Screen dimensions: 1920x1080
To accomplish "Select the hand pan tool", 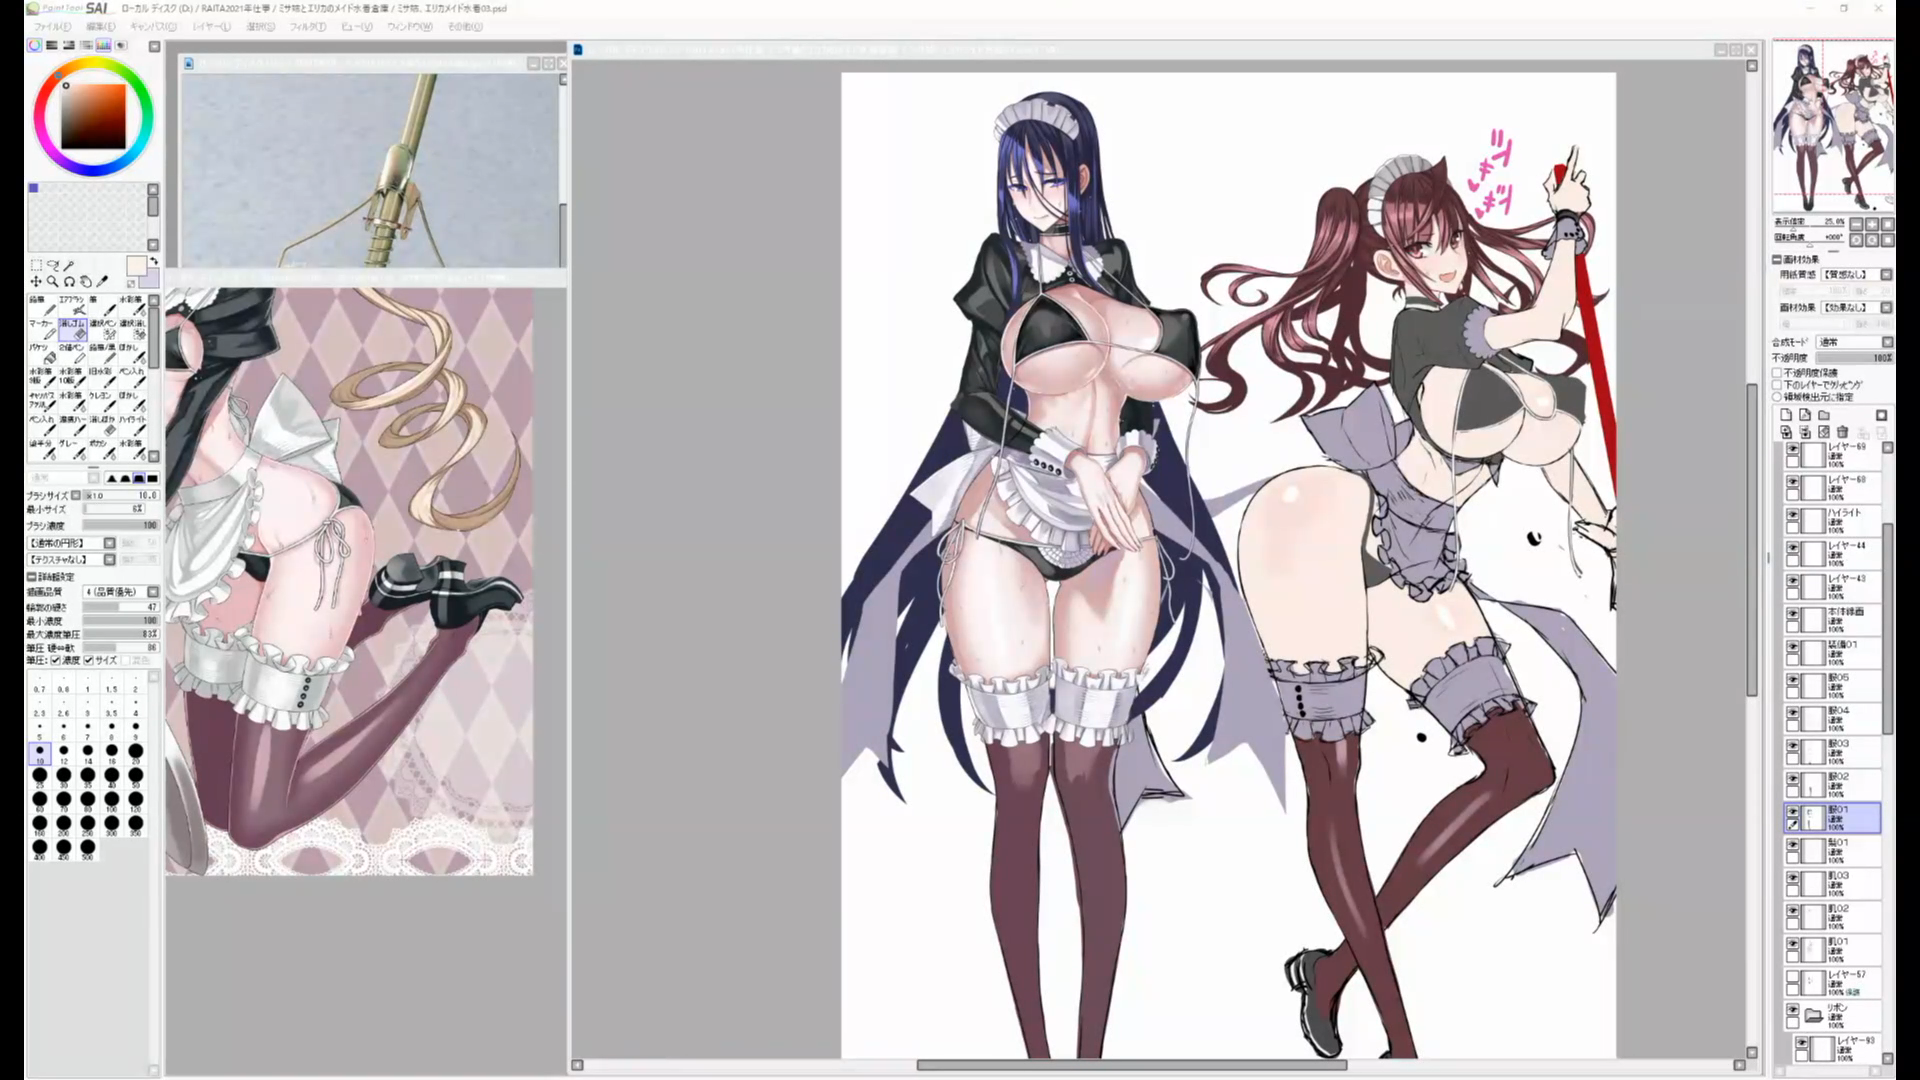I will tap(85, 282).
